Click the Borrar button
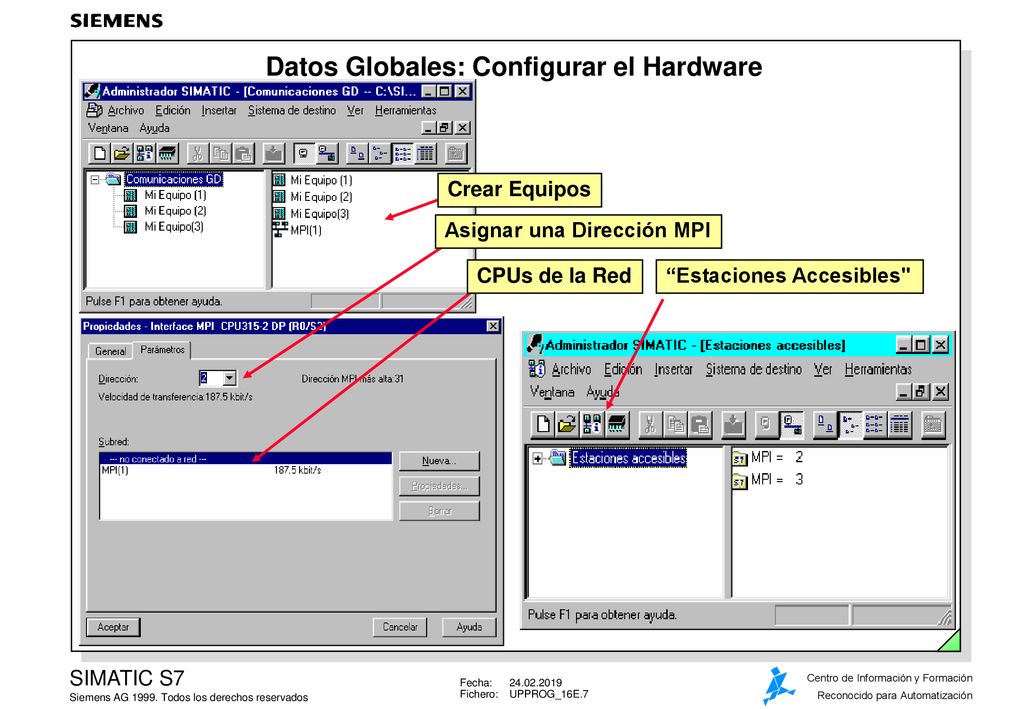Screen dimensions: 1024x709 click(x=439, y=511)
